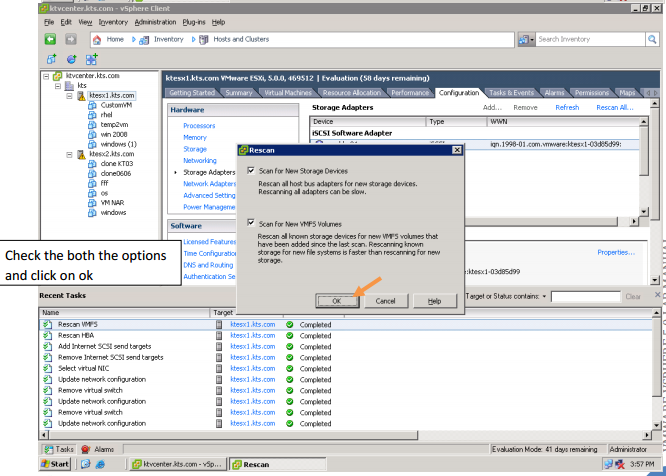
Task: Collapse the ktesx2.kts.com host node
Action: tap(69, 155)
